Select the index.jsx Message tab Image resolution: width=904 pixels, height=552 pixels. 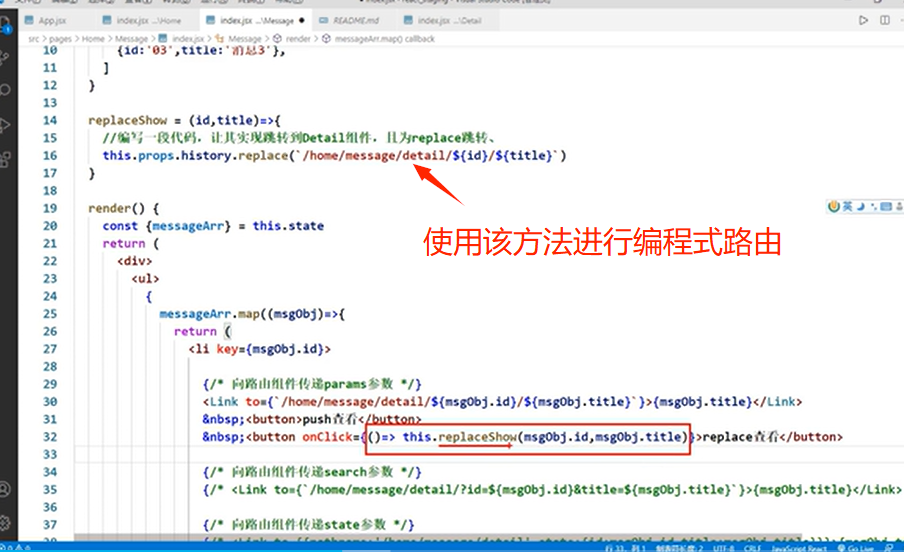257,21
